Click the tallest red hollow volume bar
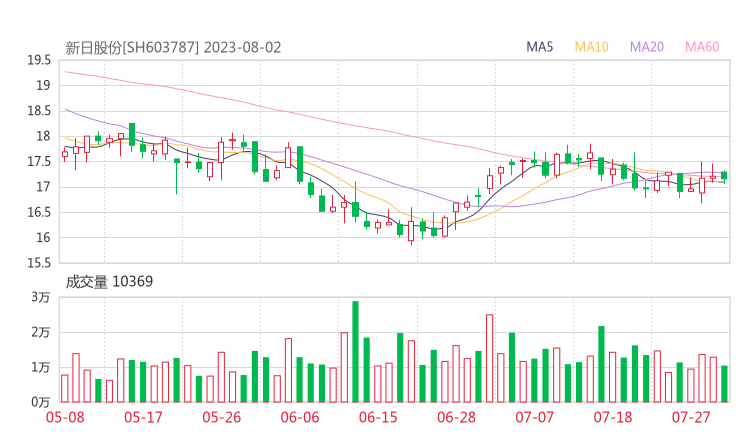740x440 pixels. pos(489,358)
